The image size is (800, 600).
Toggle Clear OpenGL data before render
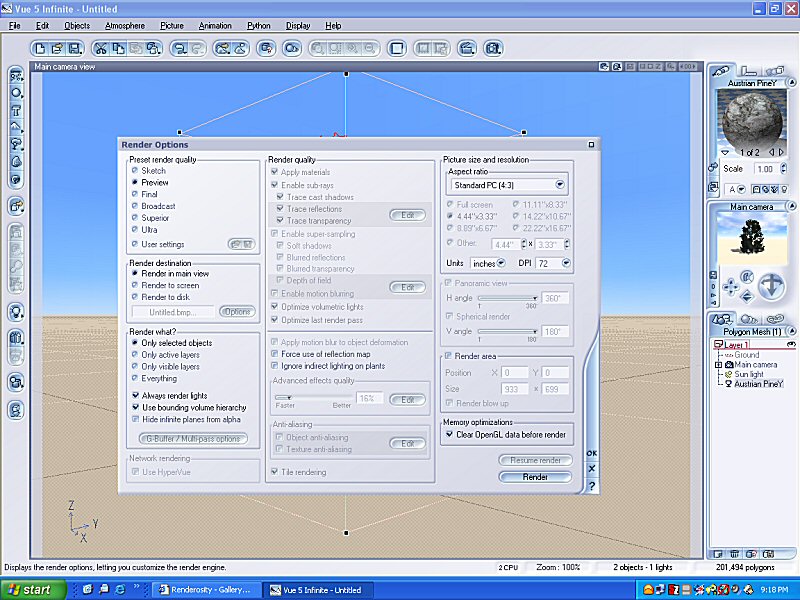click(x=448, y=435)
